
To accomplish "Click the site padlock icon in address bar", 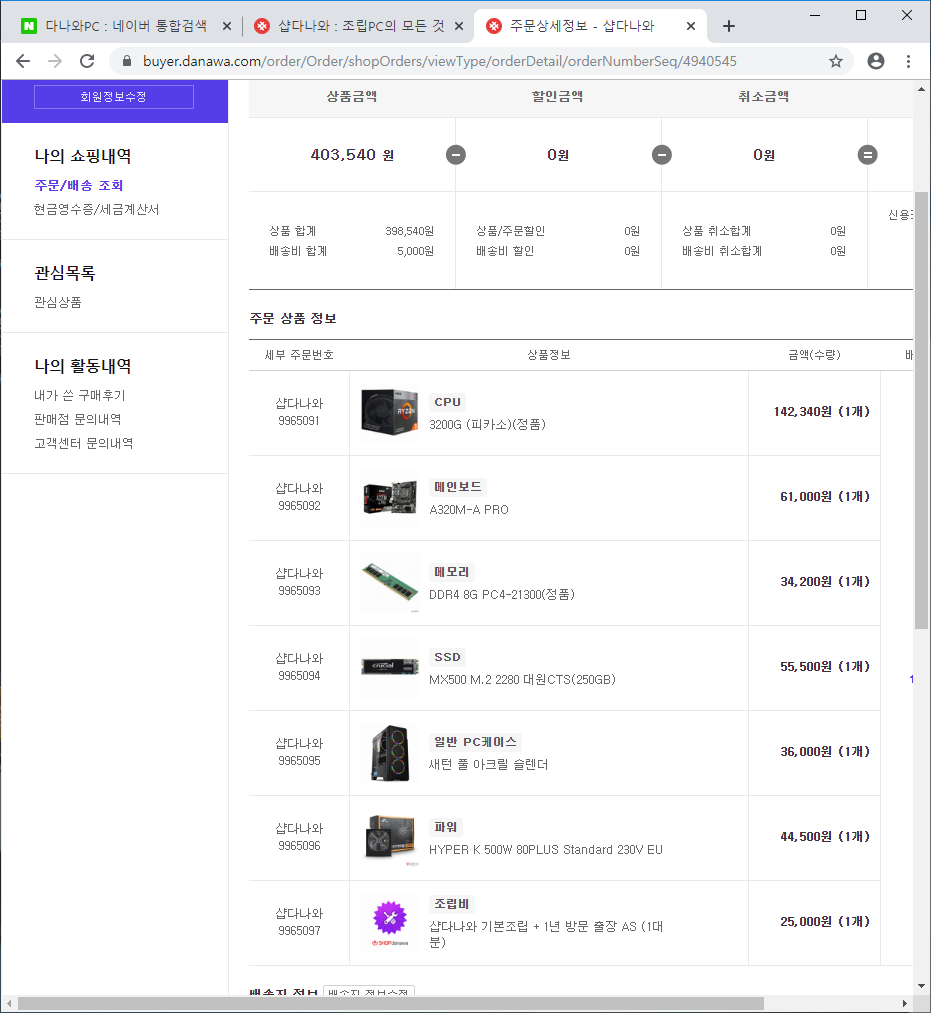I will [127, 61].
